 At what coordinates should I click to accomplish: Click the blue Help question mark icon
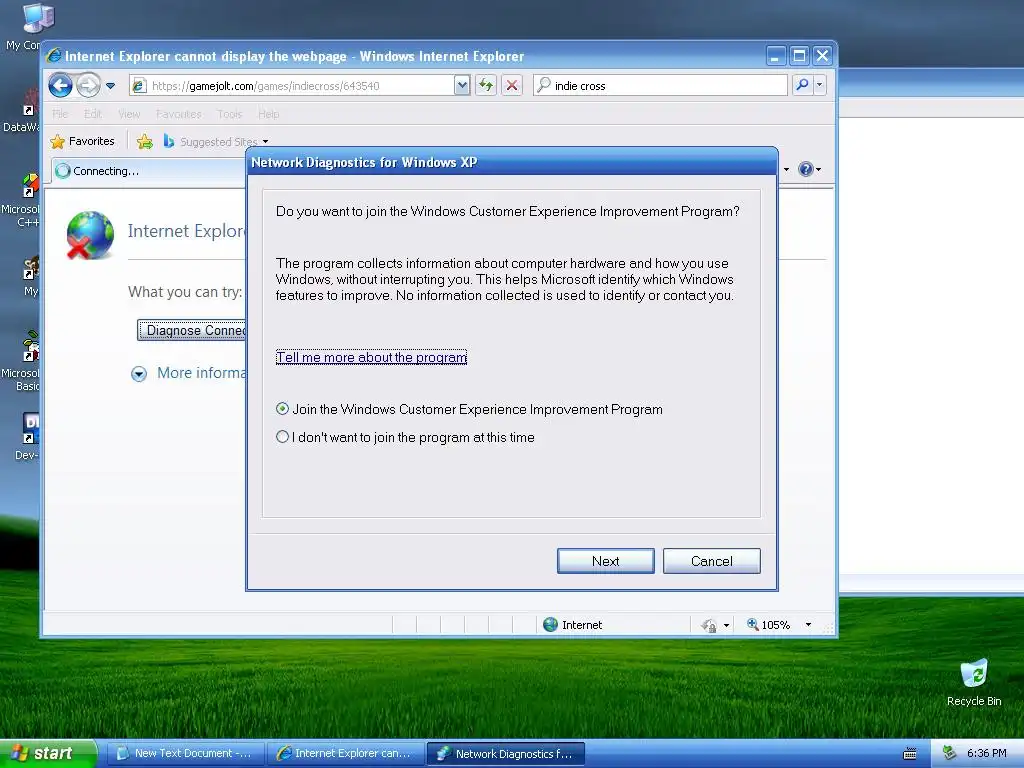806,169
